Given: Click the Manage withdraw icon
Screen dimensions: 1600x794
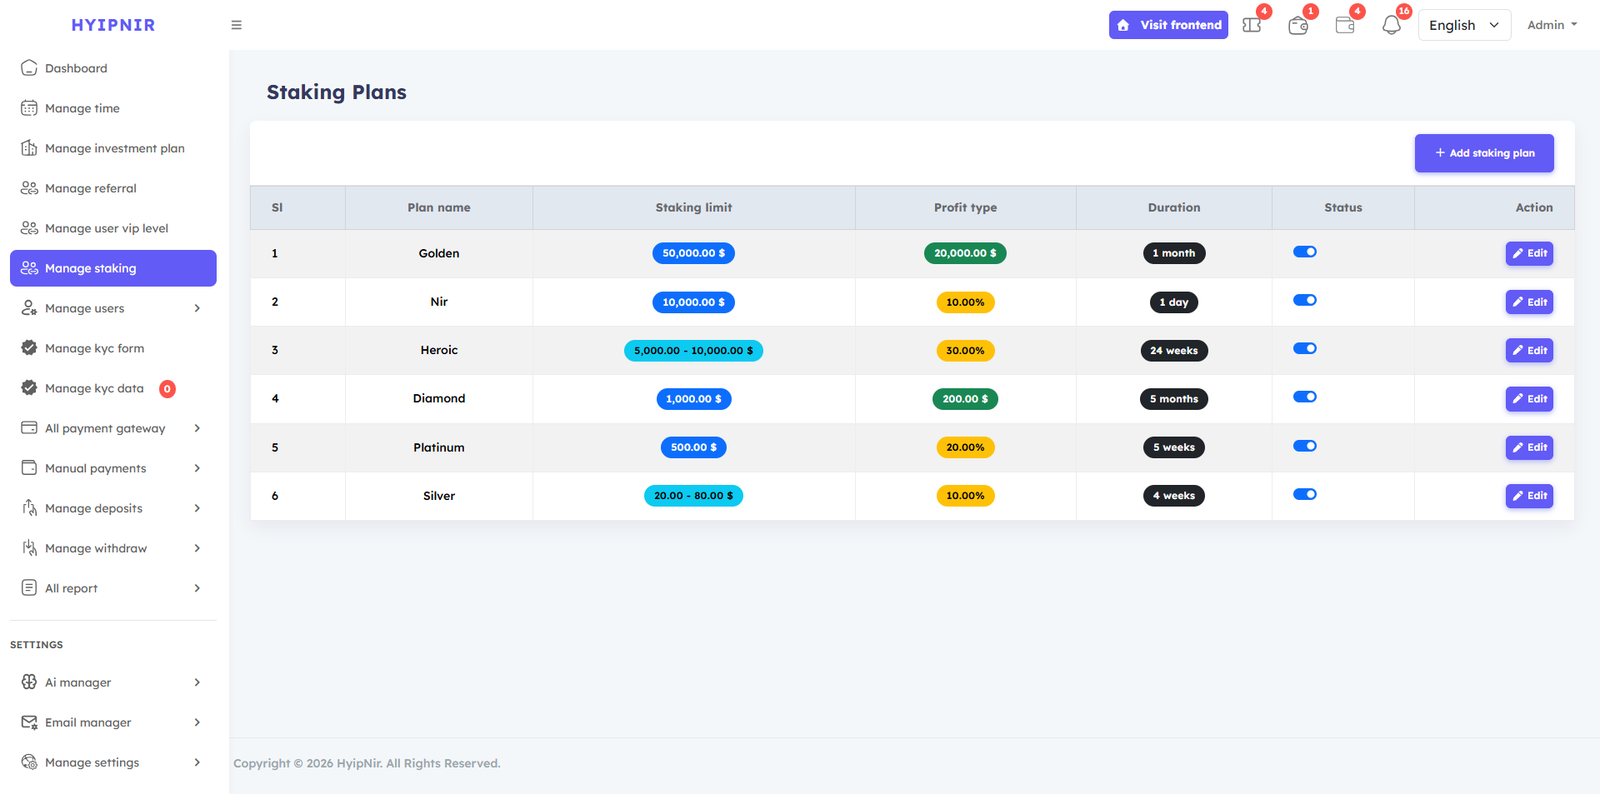Looking at the screenshot, I should (29, 548).
